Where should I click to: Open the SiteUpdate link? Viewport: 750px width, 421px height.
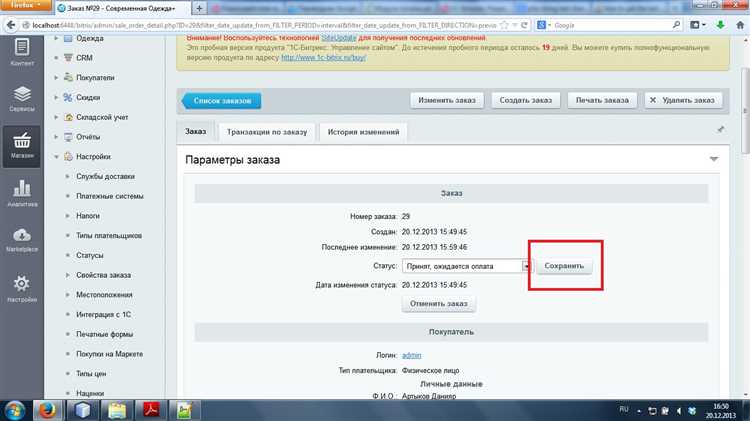[339, 38]
